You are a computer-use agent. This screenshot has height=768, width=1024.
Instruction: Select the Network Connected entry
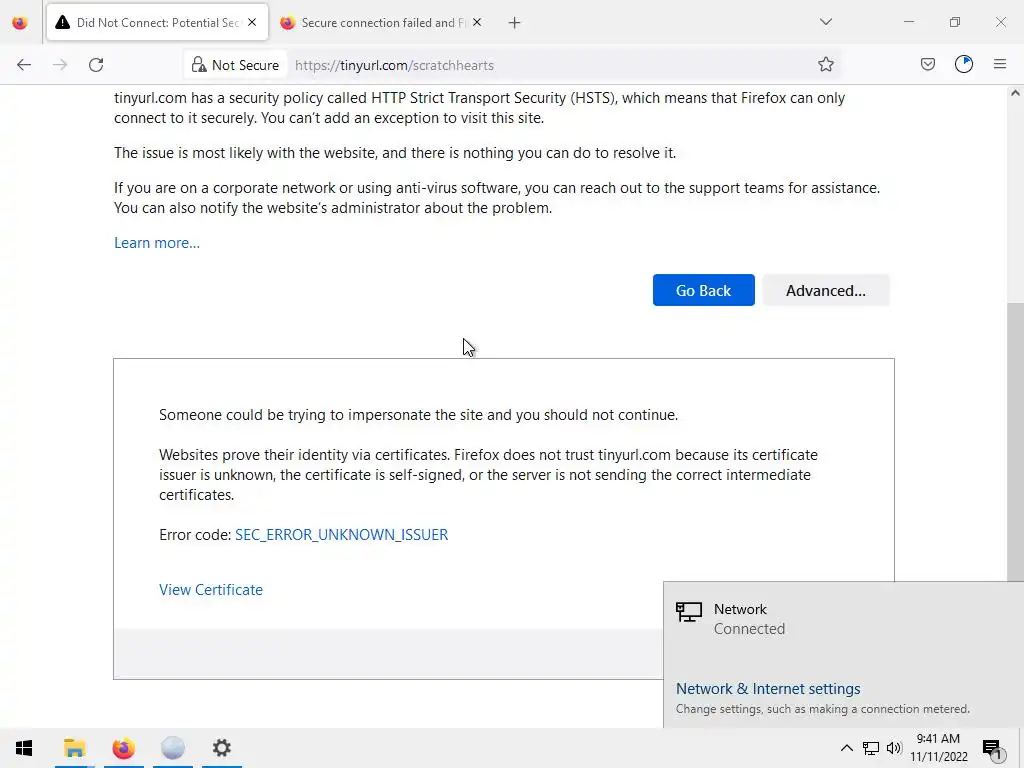844,619
